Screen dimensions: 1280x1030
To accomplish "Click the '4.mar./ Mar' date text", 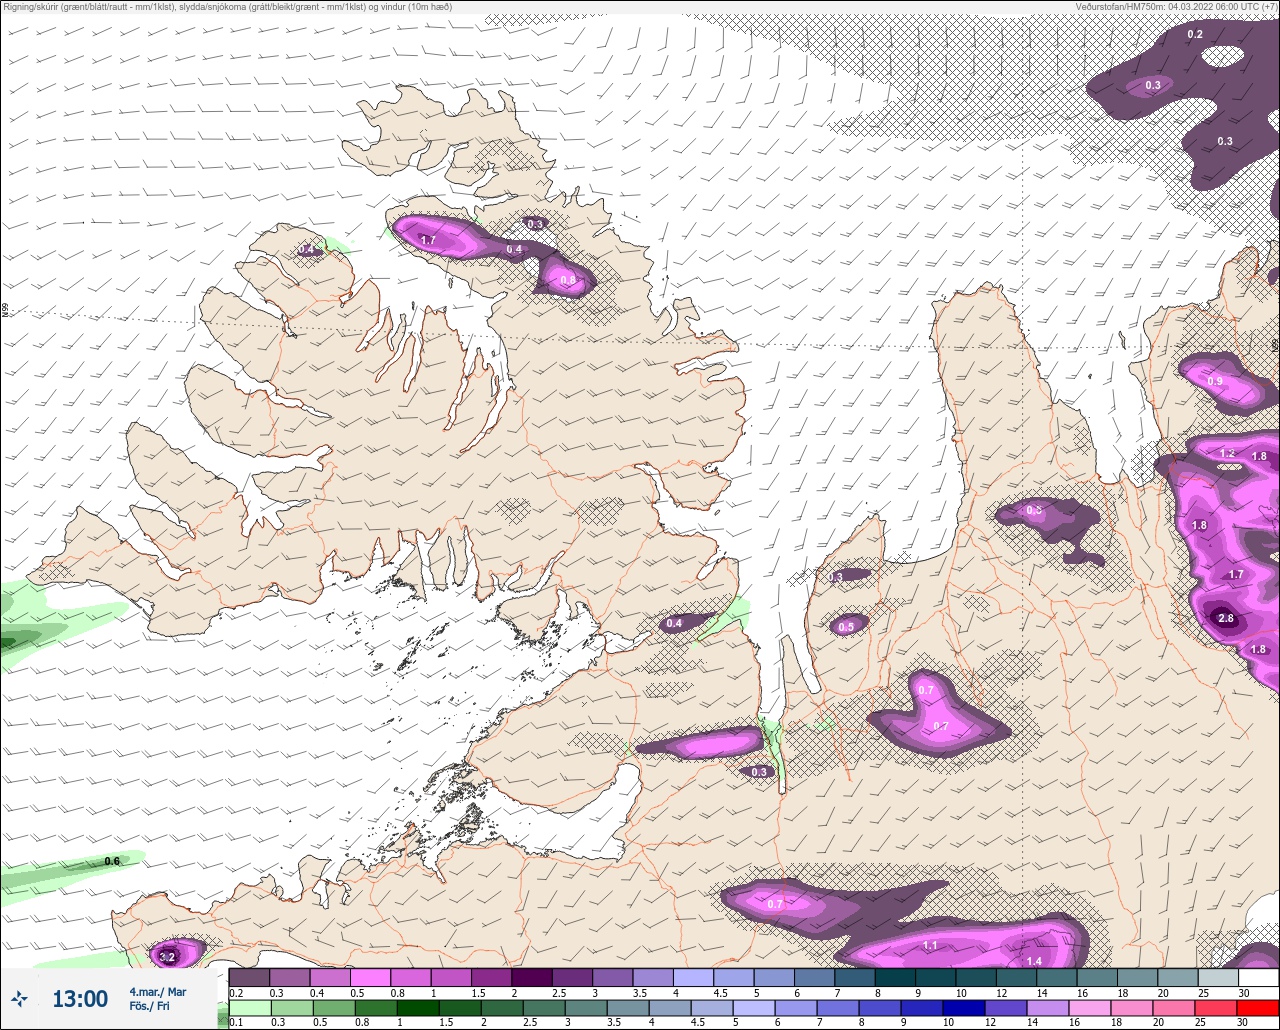I will tap(158, 991).
